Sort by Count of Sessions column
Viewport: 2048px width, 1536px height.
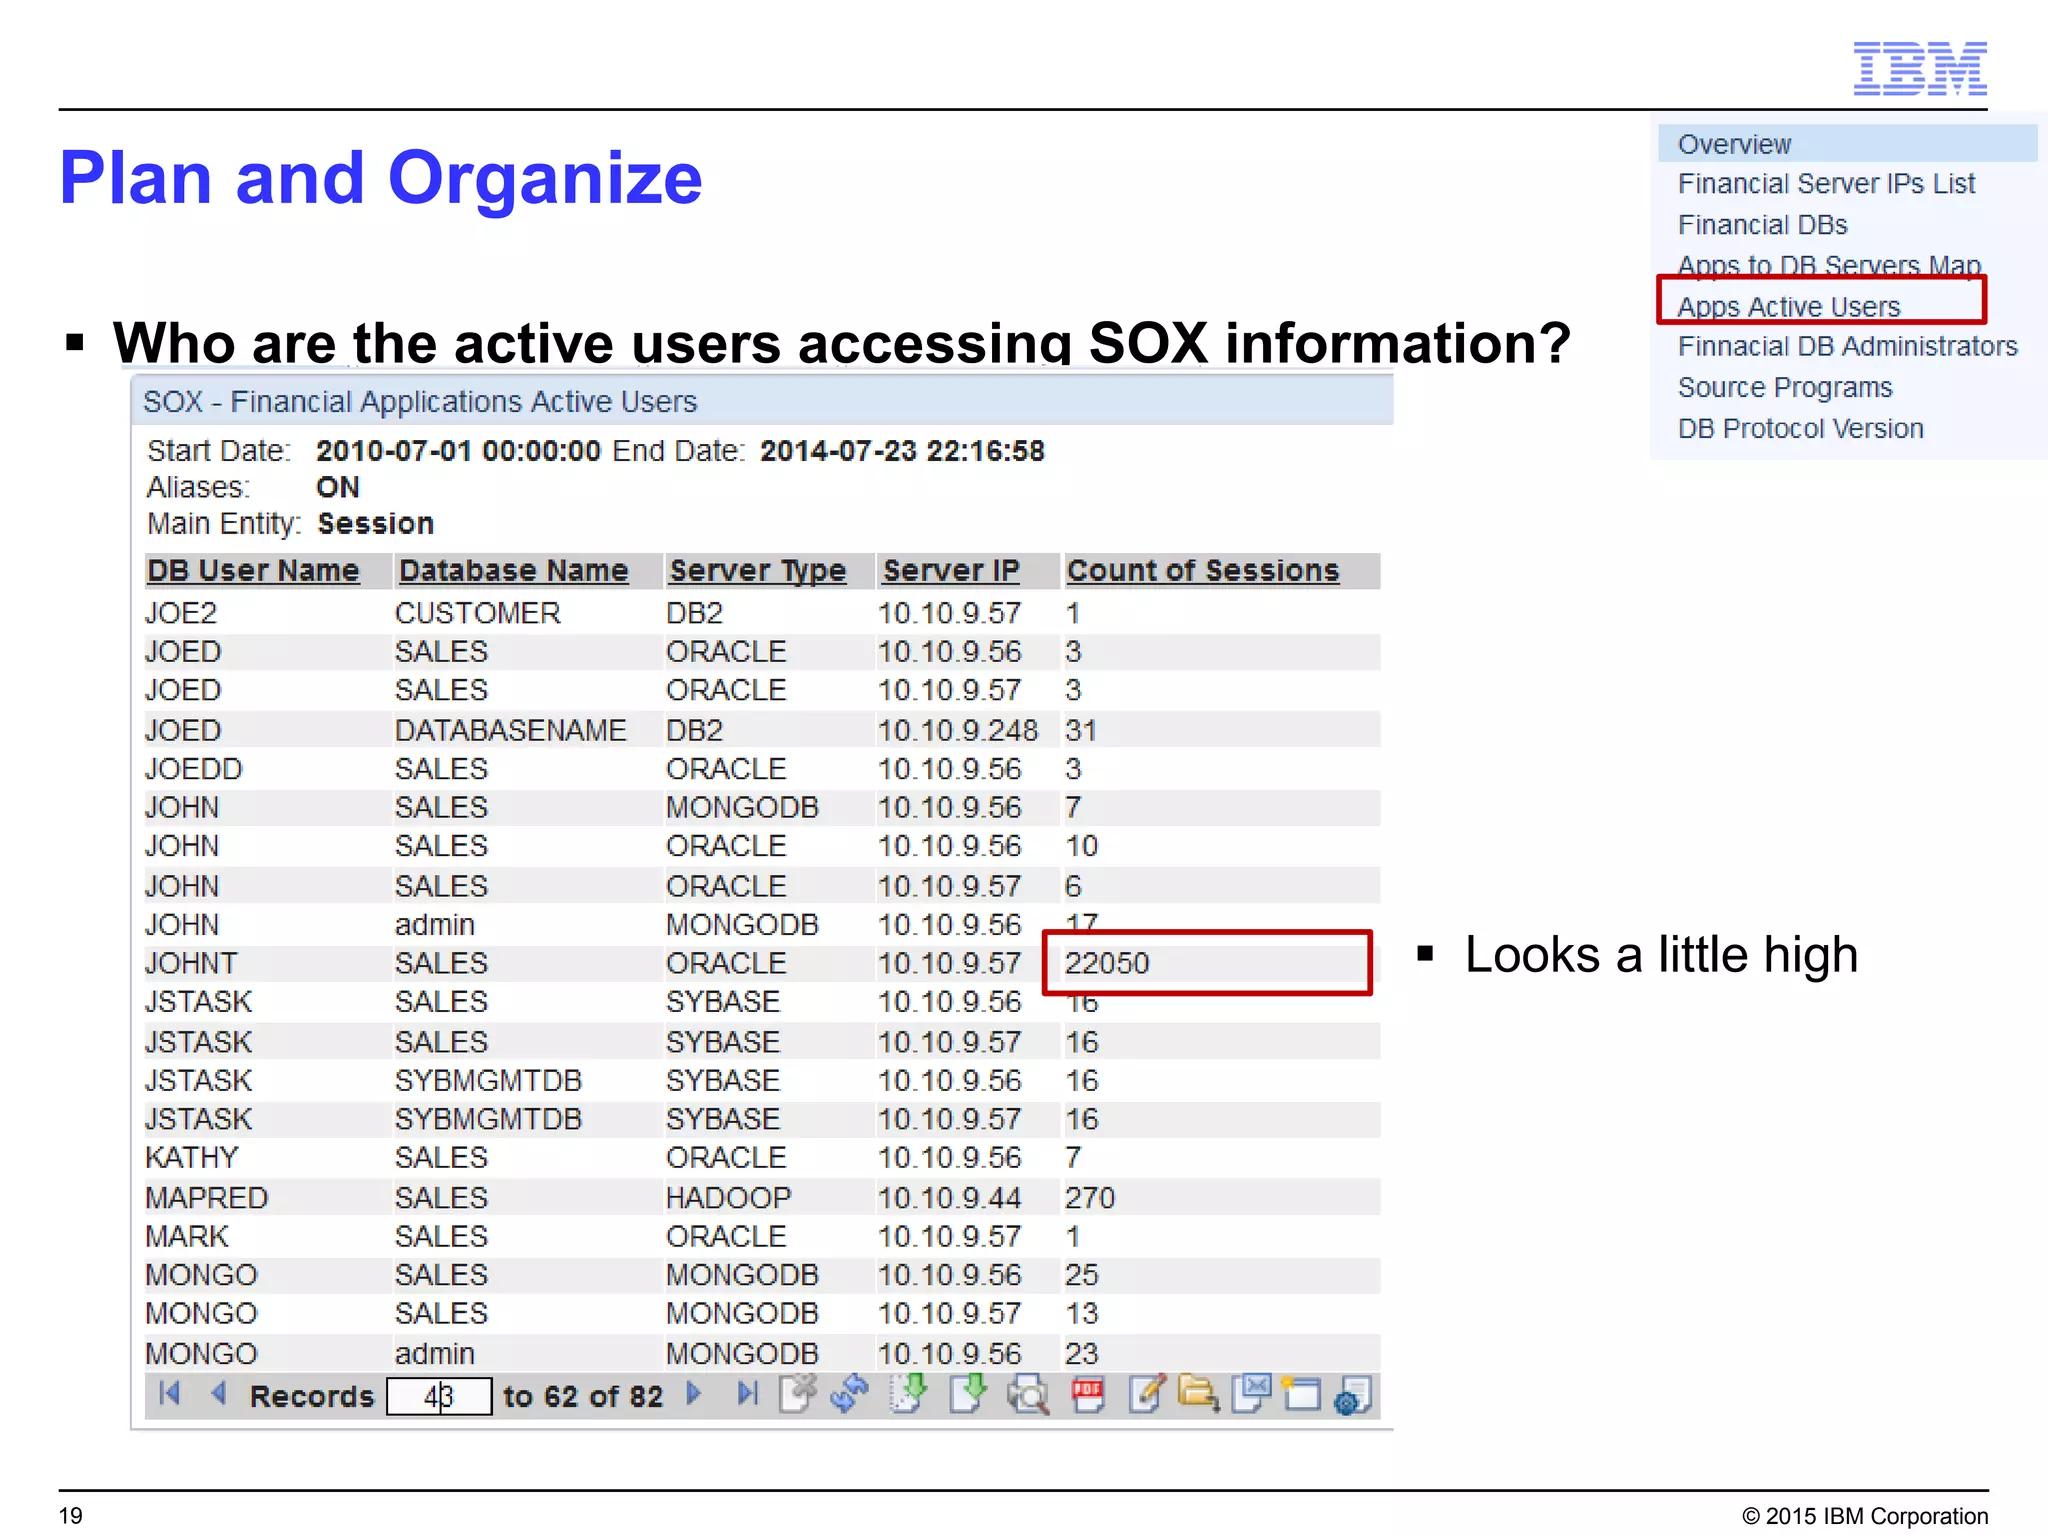click(x=1202, y=571)
